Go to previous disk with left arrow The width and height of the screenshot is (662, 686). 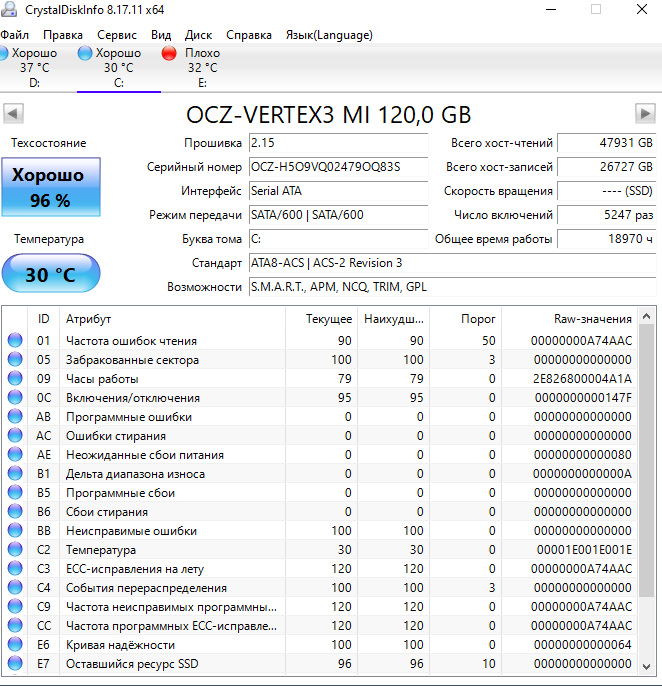(x=13, y=114)
